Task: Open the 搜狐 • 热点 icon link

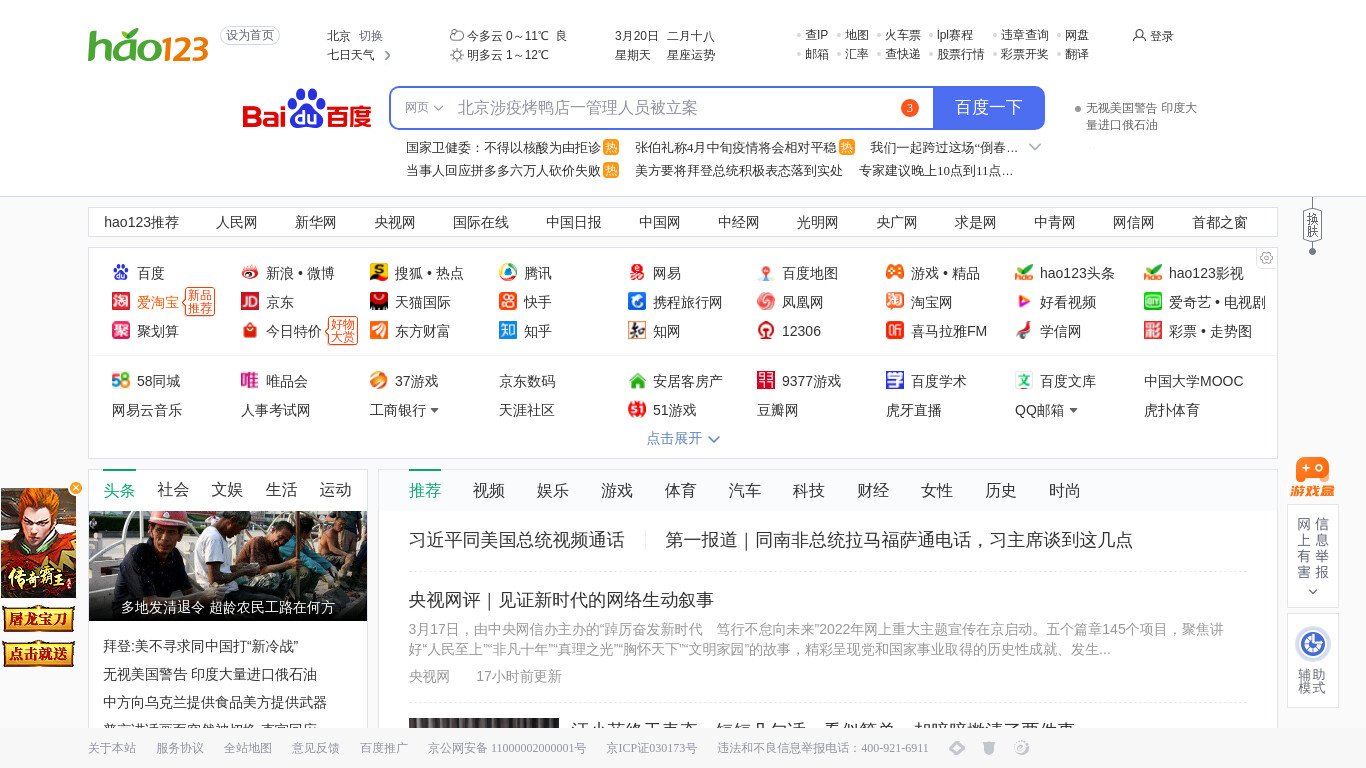Action: (379, 273)
